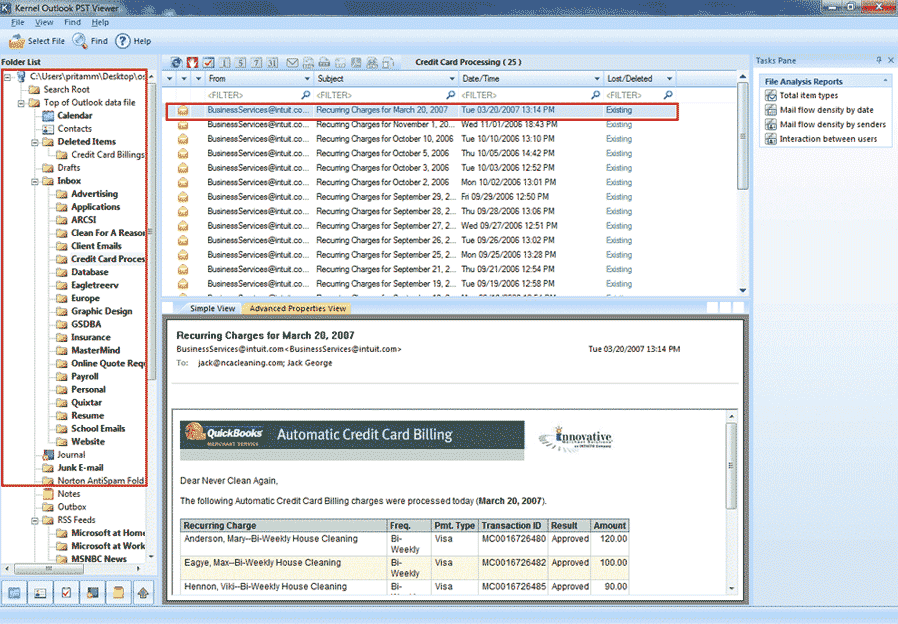Image resolution: width=898 pixels, height=624 pixels.
Task: Pin the Tasks Pane
Action: click(x=879, y=60)
